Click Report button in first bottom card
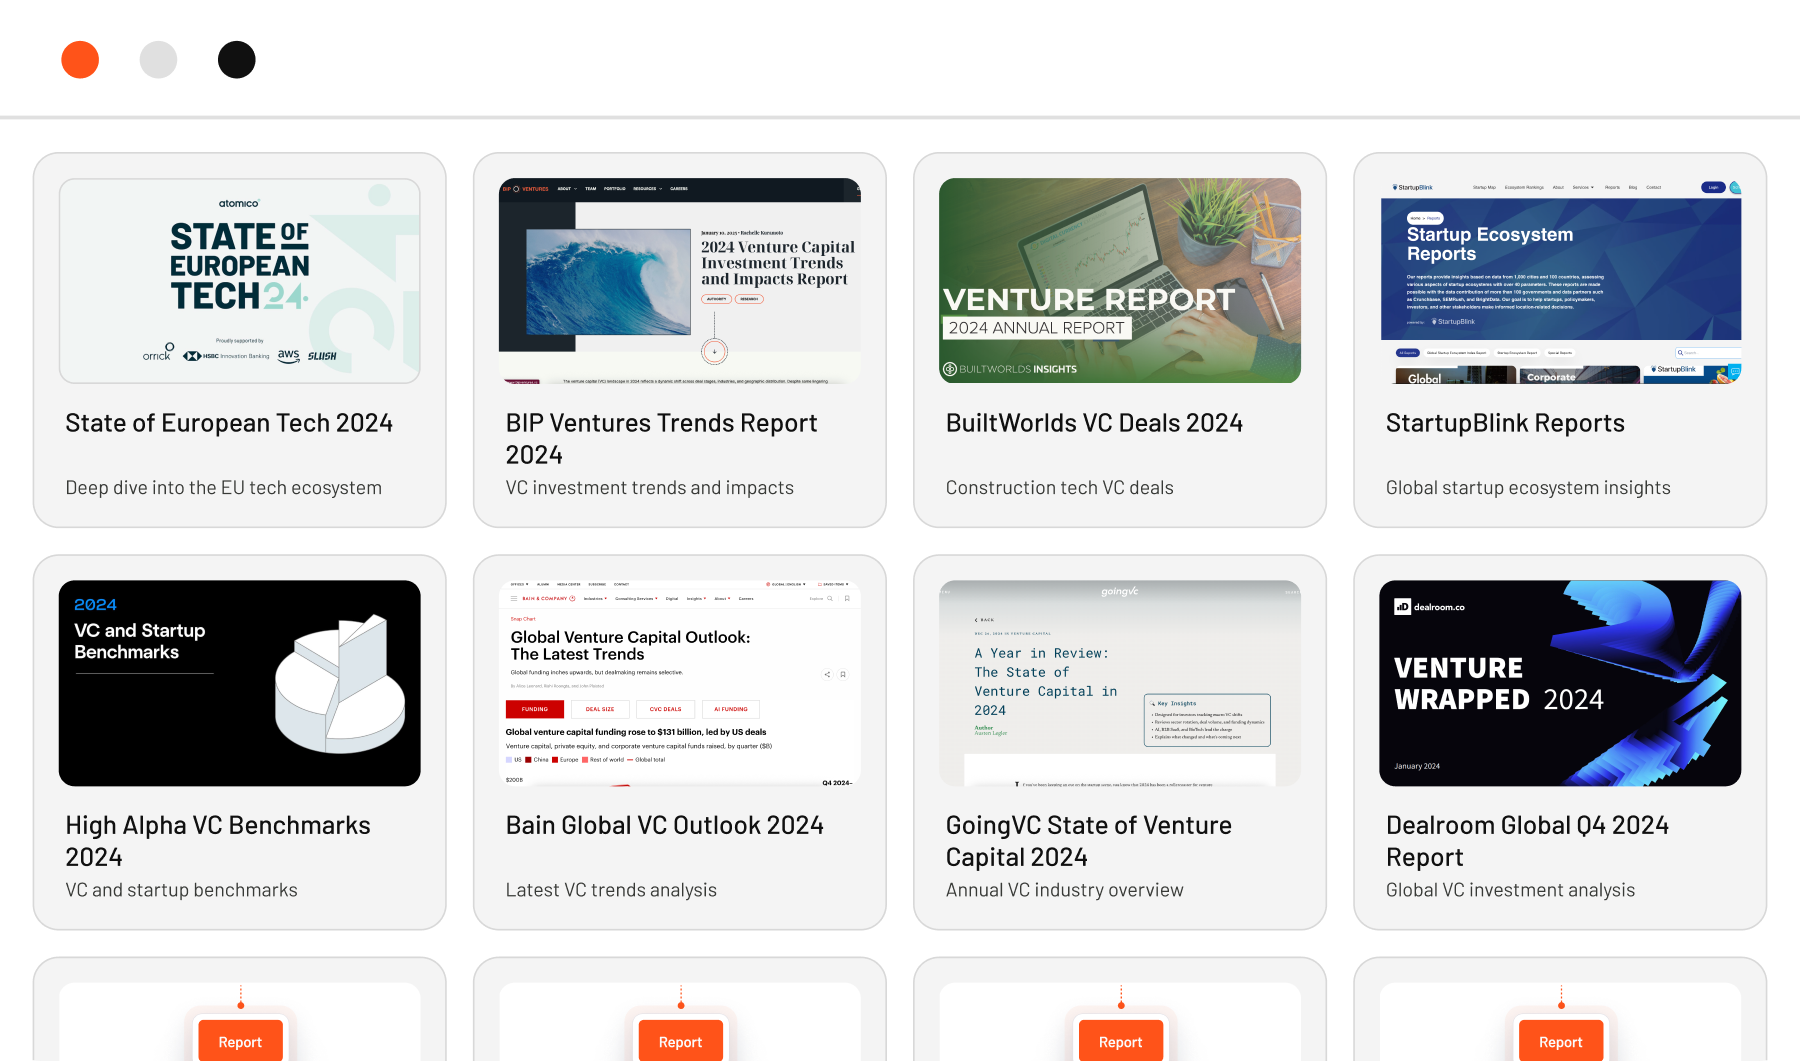The height and width of the screenshot is (1061, 1800). coord(240,1041)
